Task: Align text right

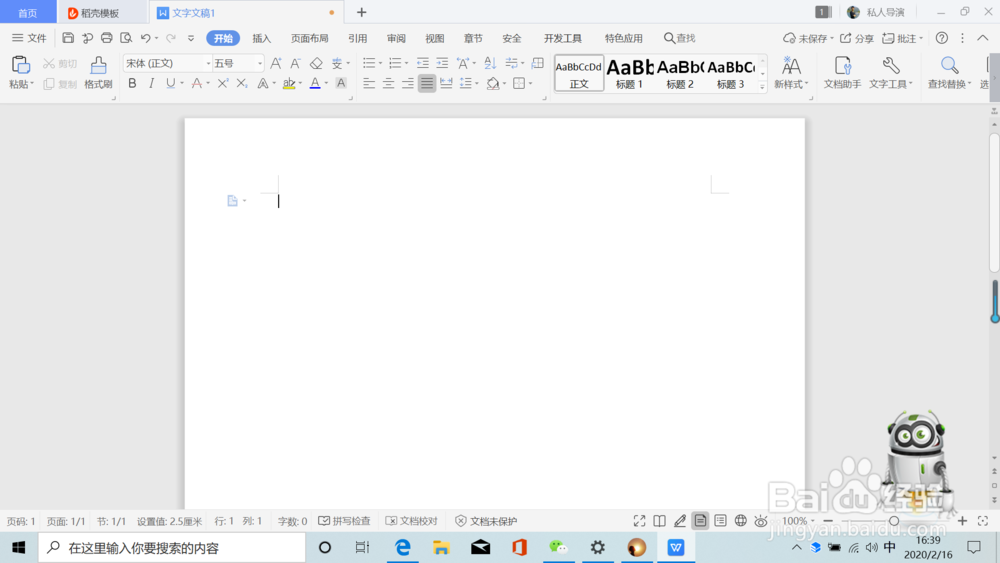Action: [408, 83]
